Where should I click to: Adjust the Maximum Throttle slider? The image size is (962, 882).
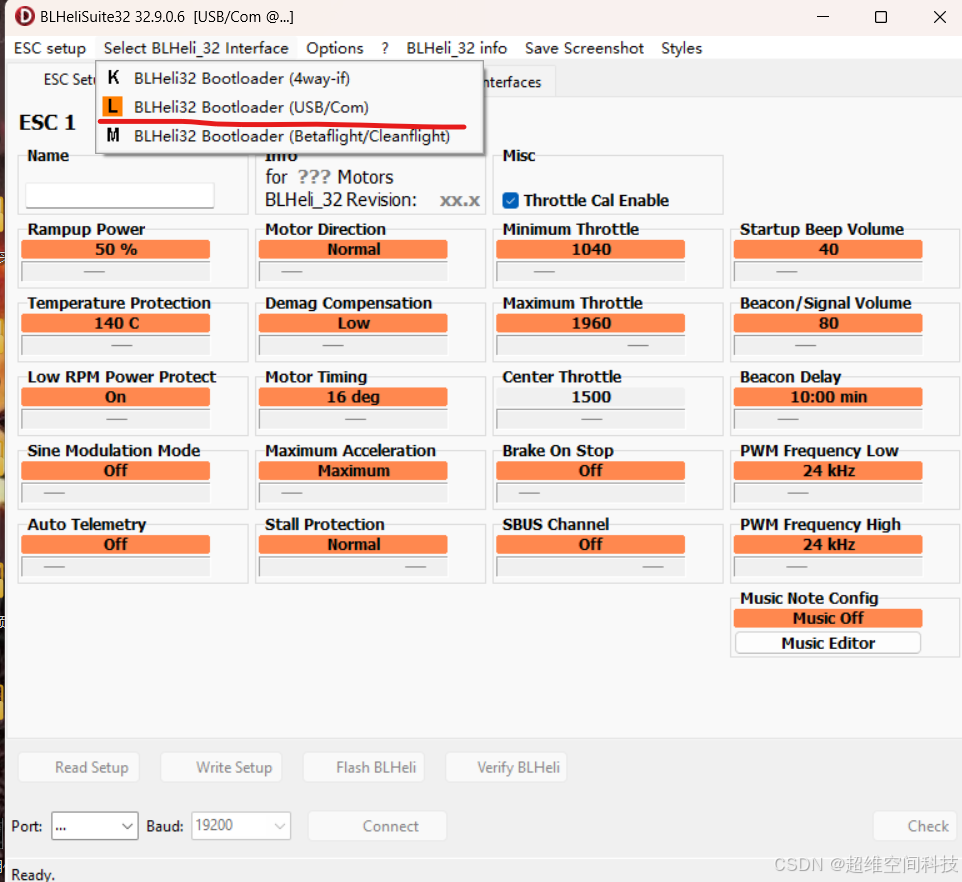pos(590,345)
